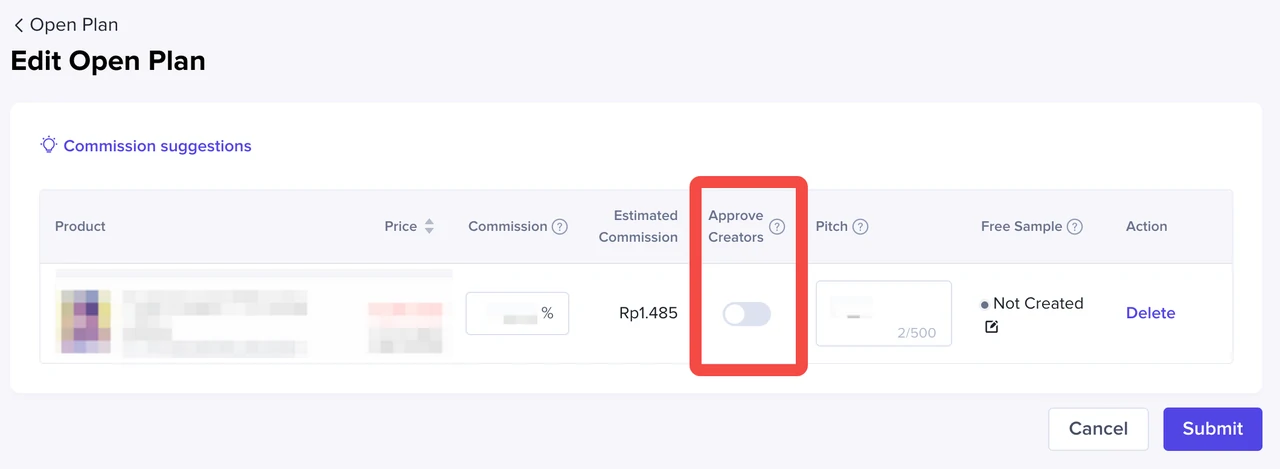1280x469 pixels.
Task: Submit the edited open plan
Action: click(x=1212, y=428)
